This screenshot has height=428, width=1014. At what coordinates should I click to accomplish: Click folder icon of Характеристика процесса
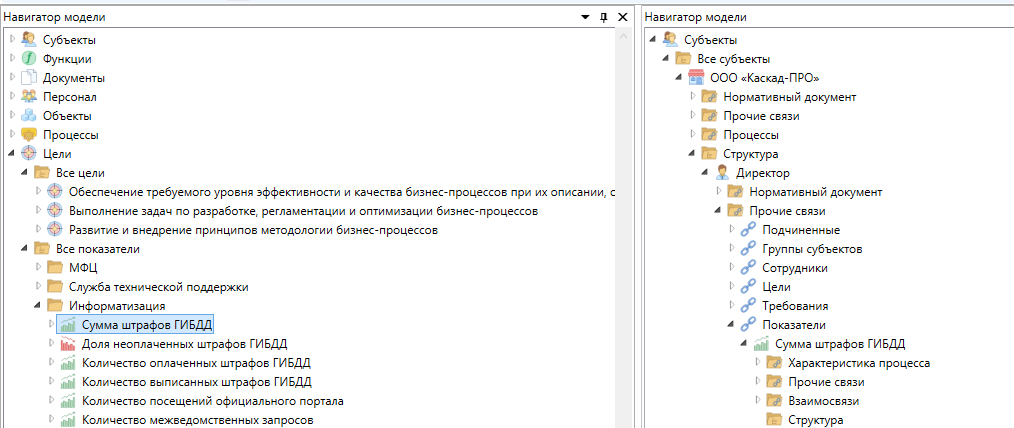(x=774, y=363)
